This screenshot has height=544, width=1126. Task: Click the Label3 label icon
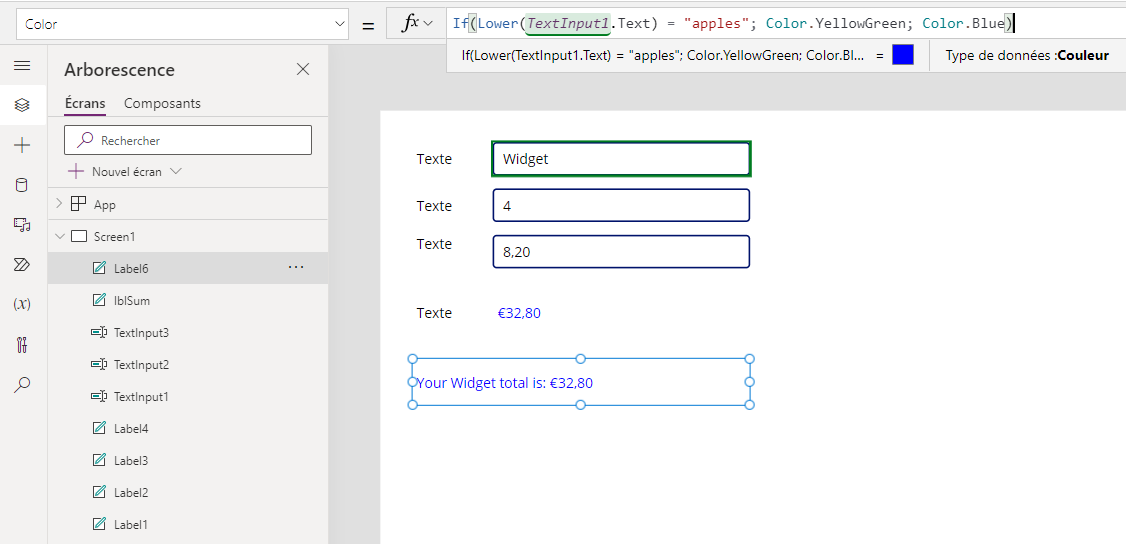pos(99,460)
